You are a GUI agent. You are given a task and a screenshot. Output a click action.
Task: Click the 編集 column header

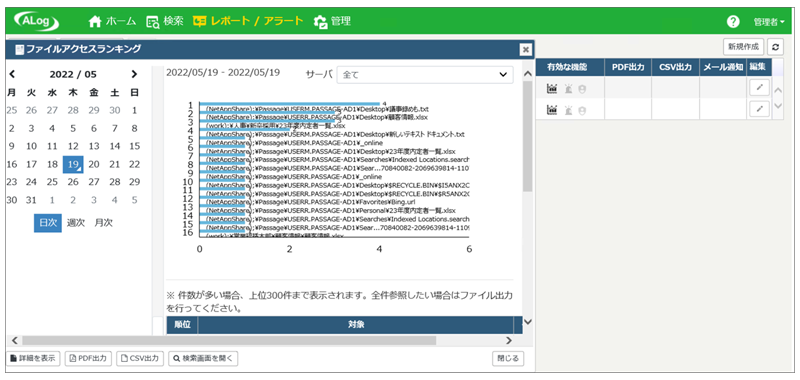759,67
